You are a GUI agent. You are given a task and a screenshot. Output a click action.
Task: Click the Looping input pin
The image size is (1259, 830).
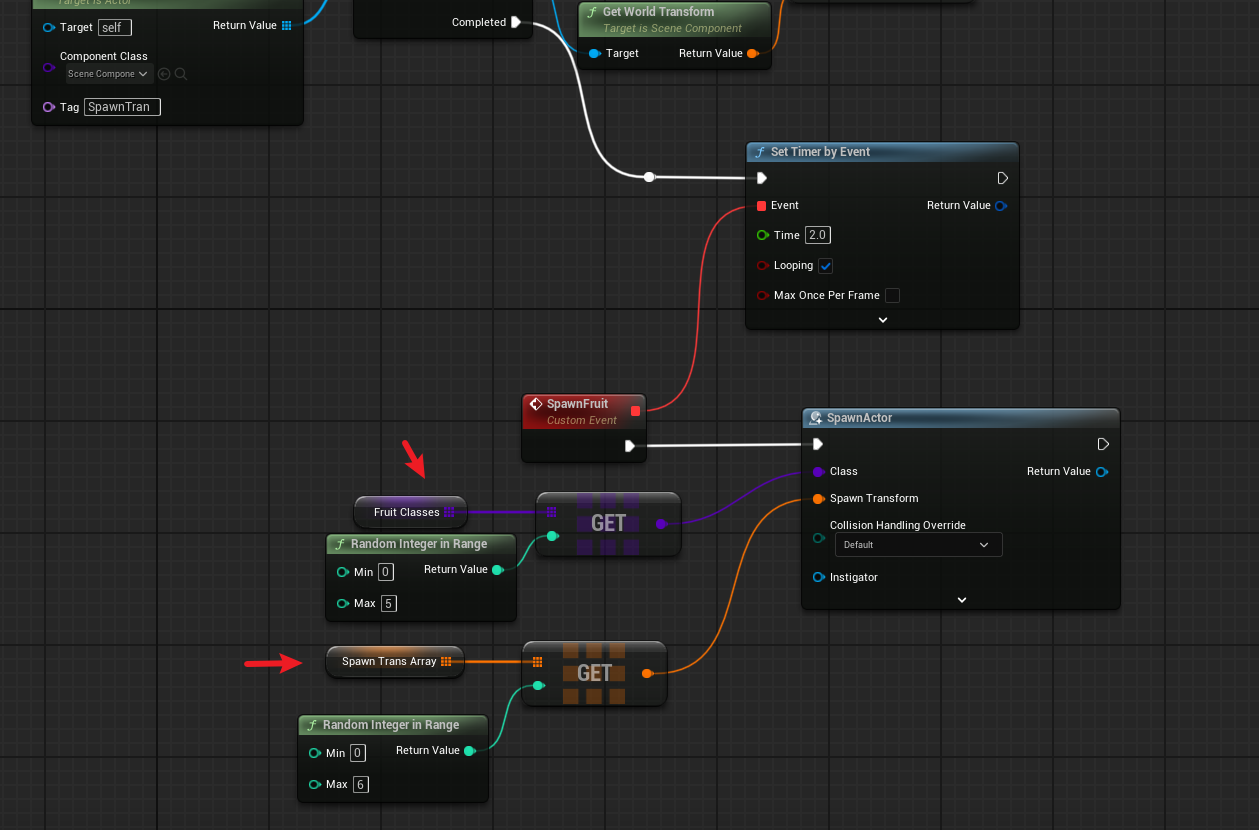[763, 265]
